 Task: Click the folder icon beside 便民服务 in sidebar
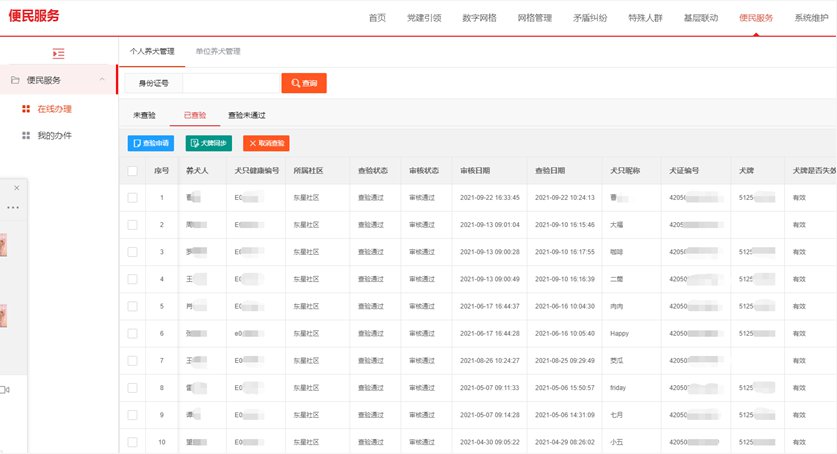[x=15, y=80]
